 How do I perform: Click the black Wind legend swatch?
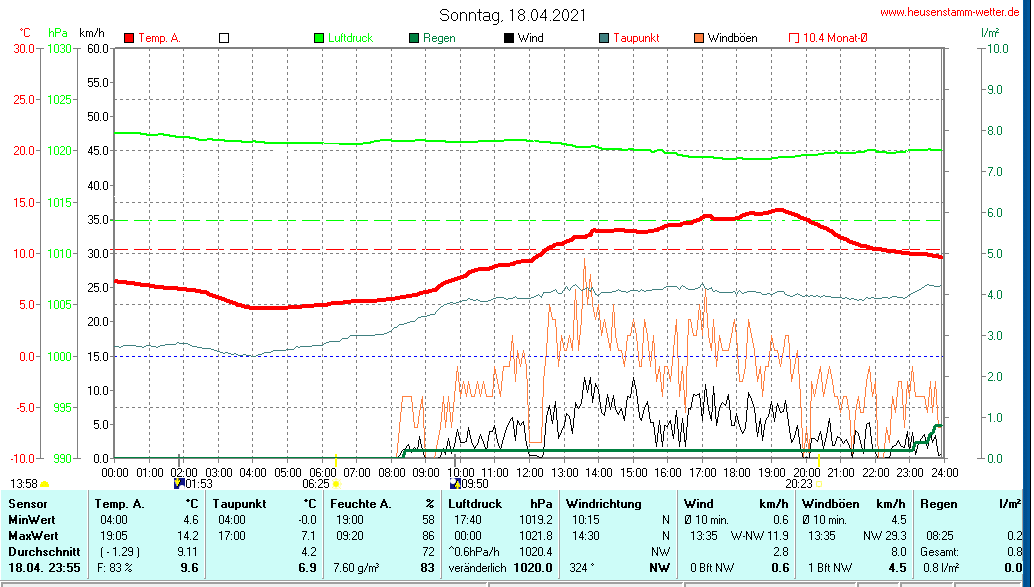tap(509, 38)
